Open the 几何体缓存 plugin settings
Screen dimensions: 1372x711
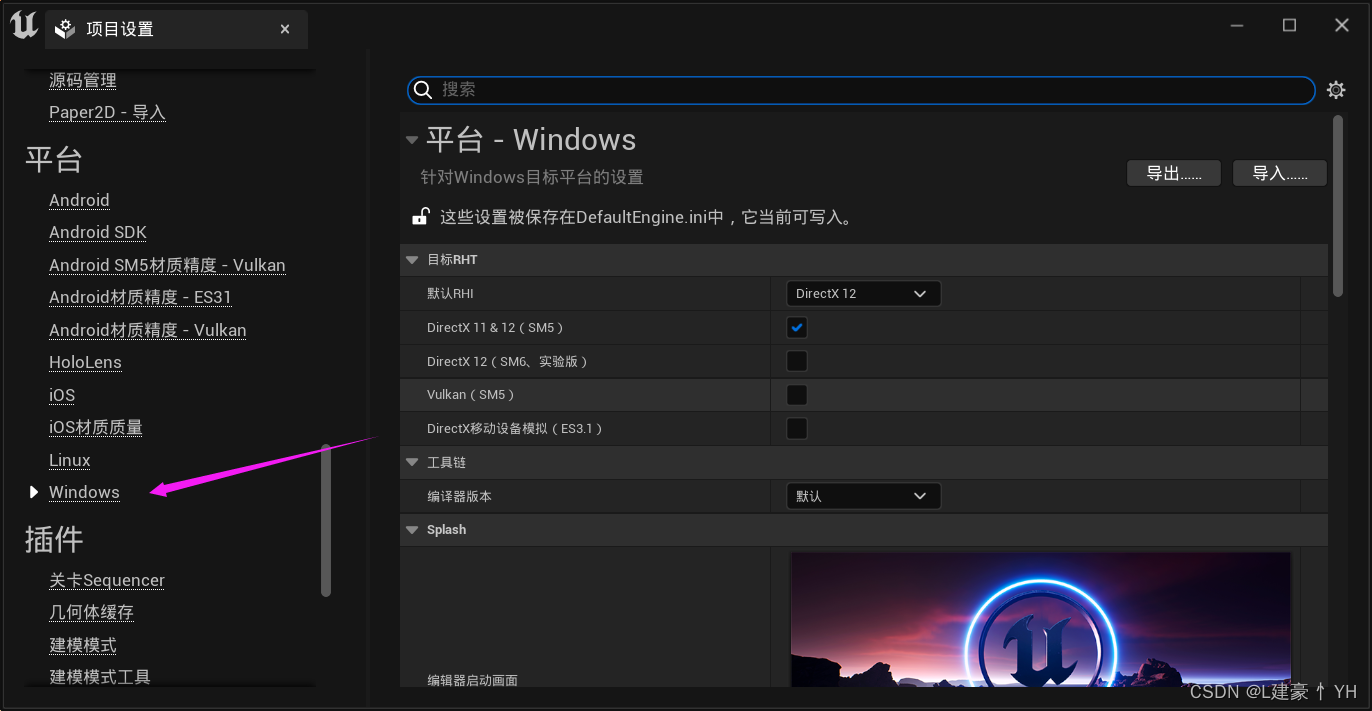coord(91,612)
